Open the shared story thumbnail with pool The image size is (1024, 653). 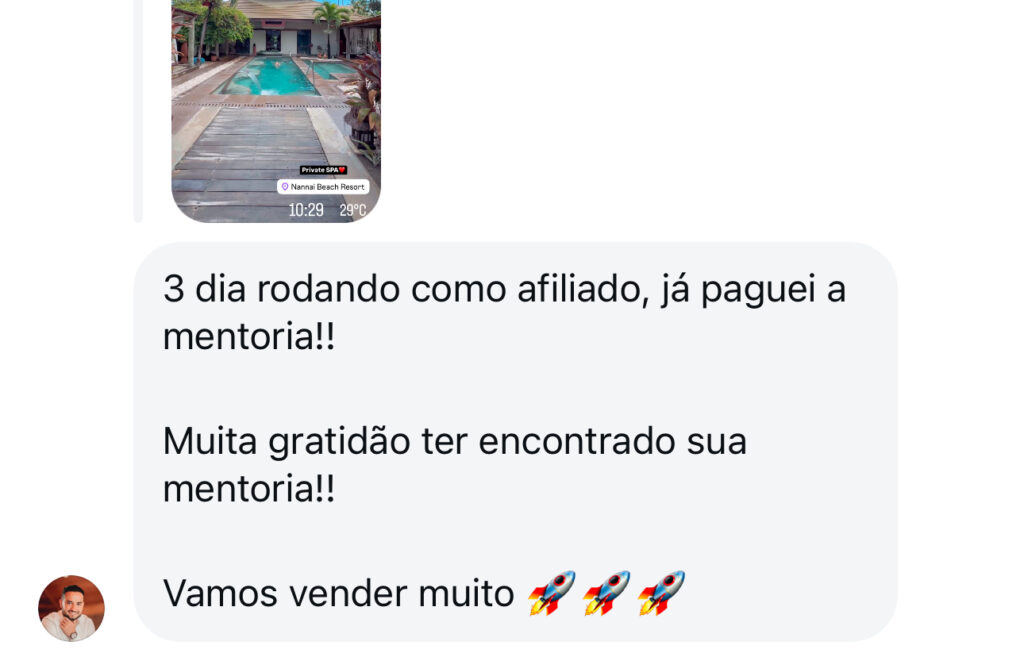(x=276, y=111)
